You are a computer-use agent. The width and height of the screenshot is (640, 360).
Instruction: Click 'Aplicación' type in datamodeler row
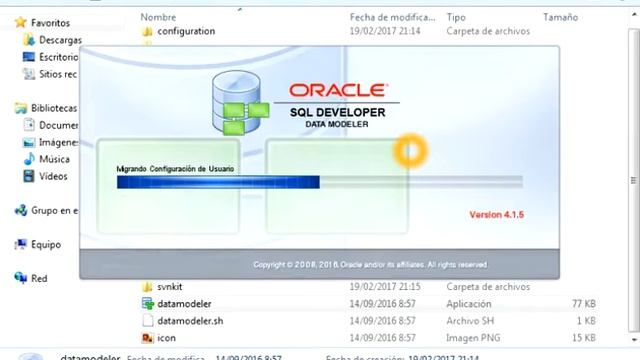pos(469,304)
